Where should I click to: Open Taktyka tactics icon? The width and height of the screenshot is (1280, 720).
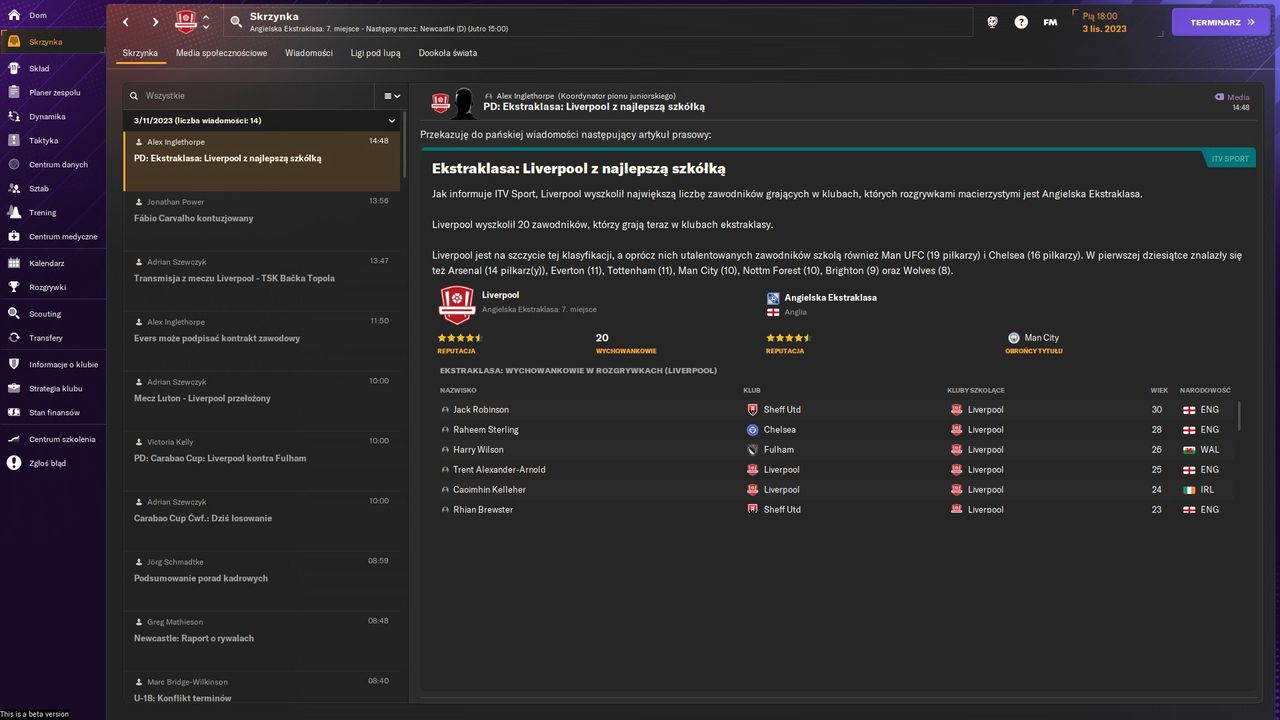(x=14, y=140)
